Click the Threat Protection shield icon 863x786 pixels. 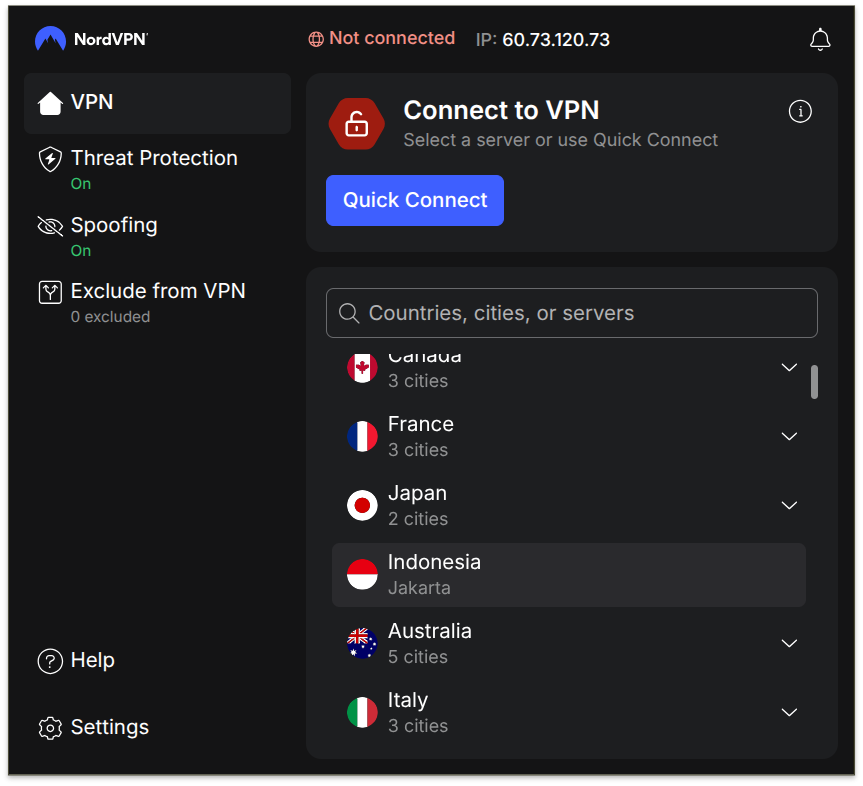tap(50, 159)
